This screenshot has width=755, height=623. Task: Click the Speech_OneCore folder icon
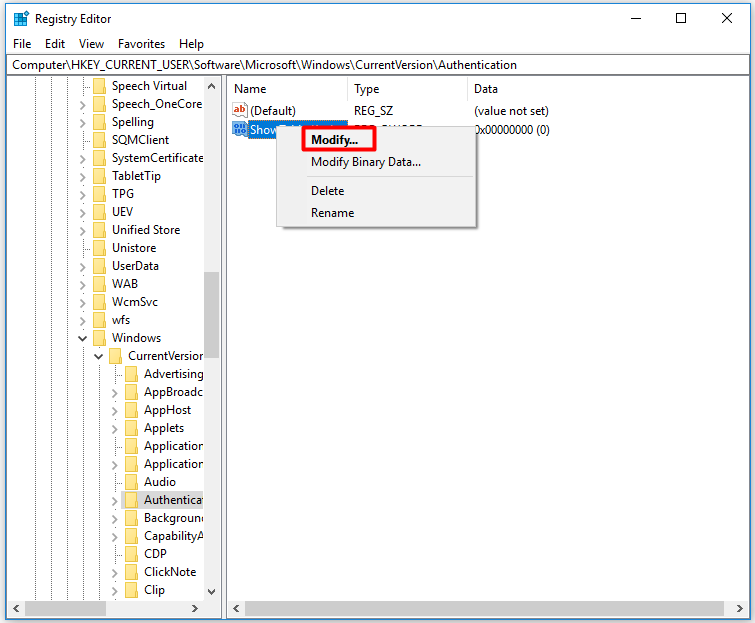(x=99, y=104)
